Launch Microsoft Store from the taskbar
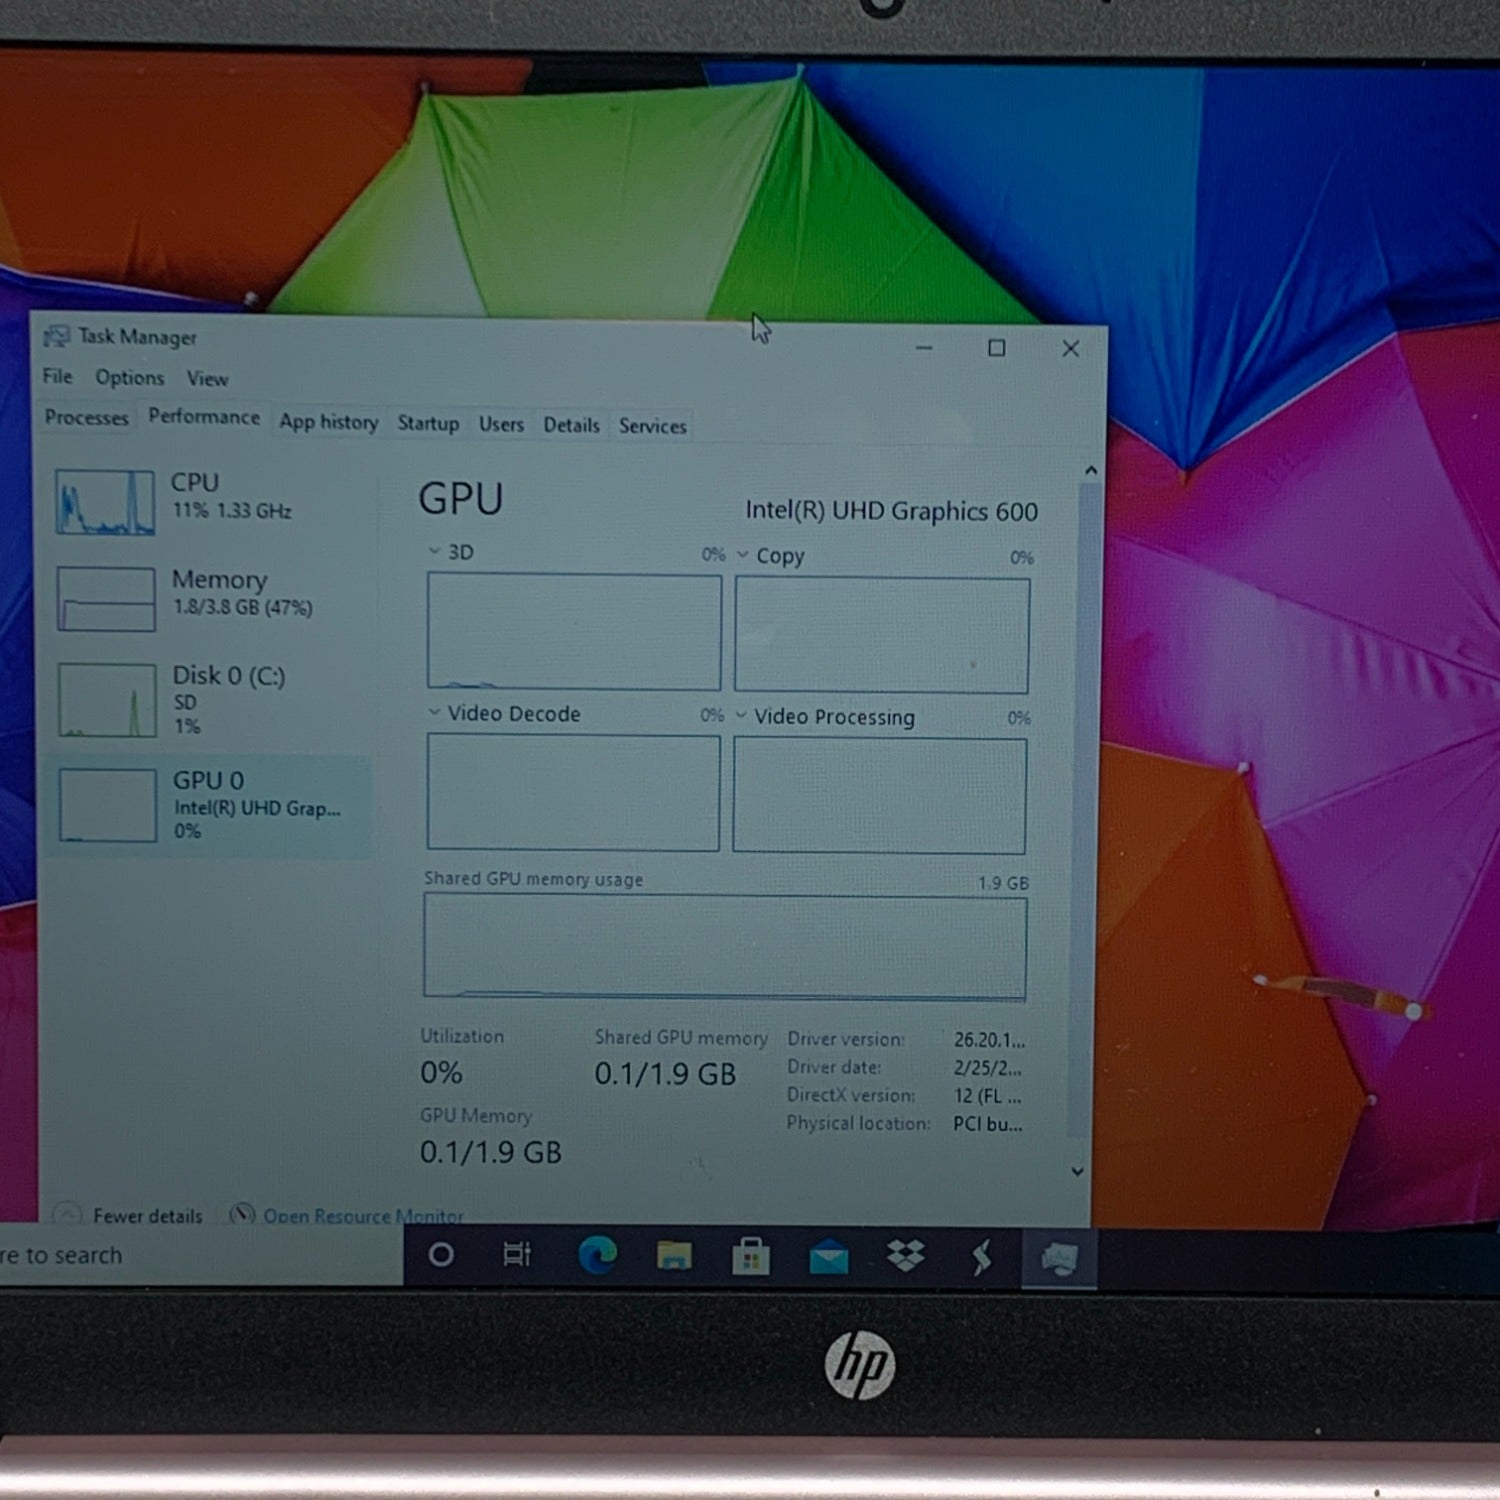Viewport: 1500px width, 1500px height. pyautogui.click(x=751, y=1256)
